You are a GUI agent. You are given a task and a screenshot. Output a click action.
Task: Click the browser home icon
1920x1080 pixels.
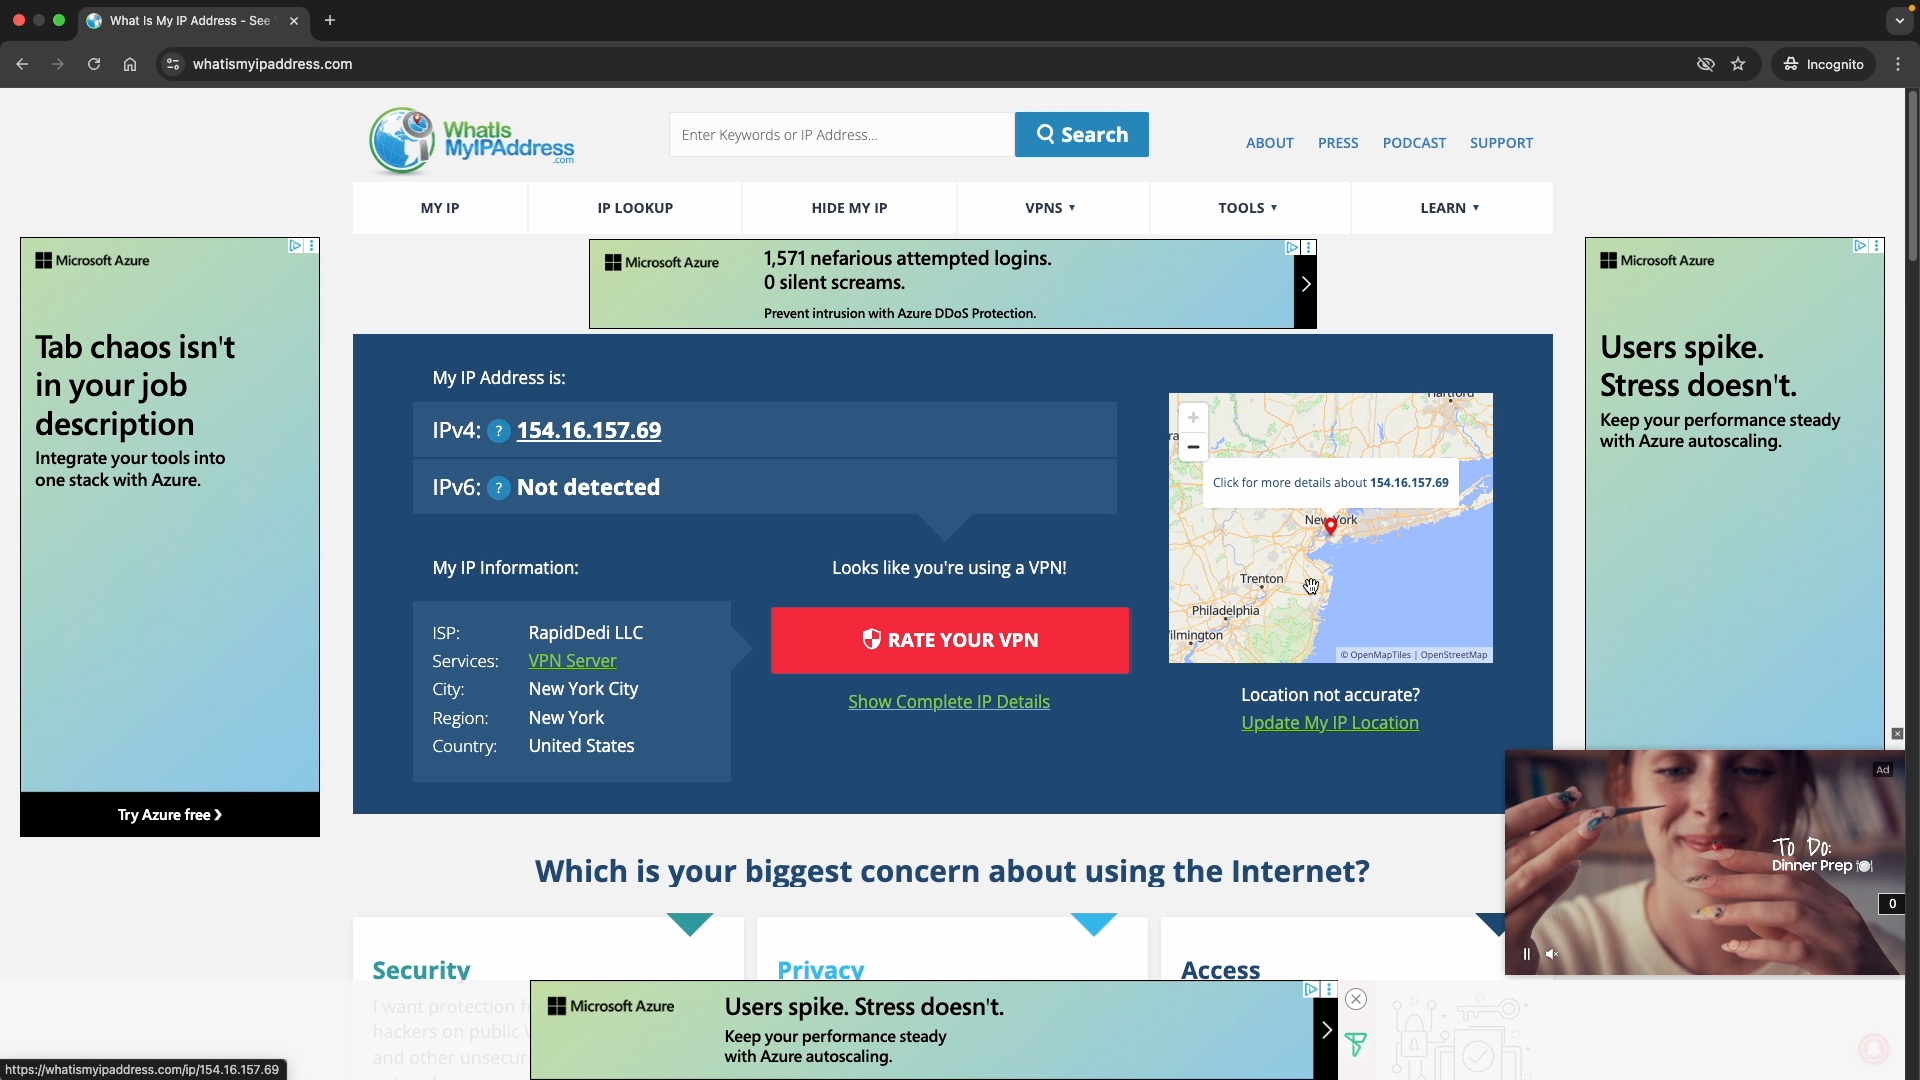tap(130, 64)
